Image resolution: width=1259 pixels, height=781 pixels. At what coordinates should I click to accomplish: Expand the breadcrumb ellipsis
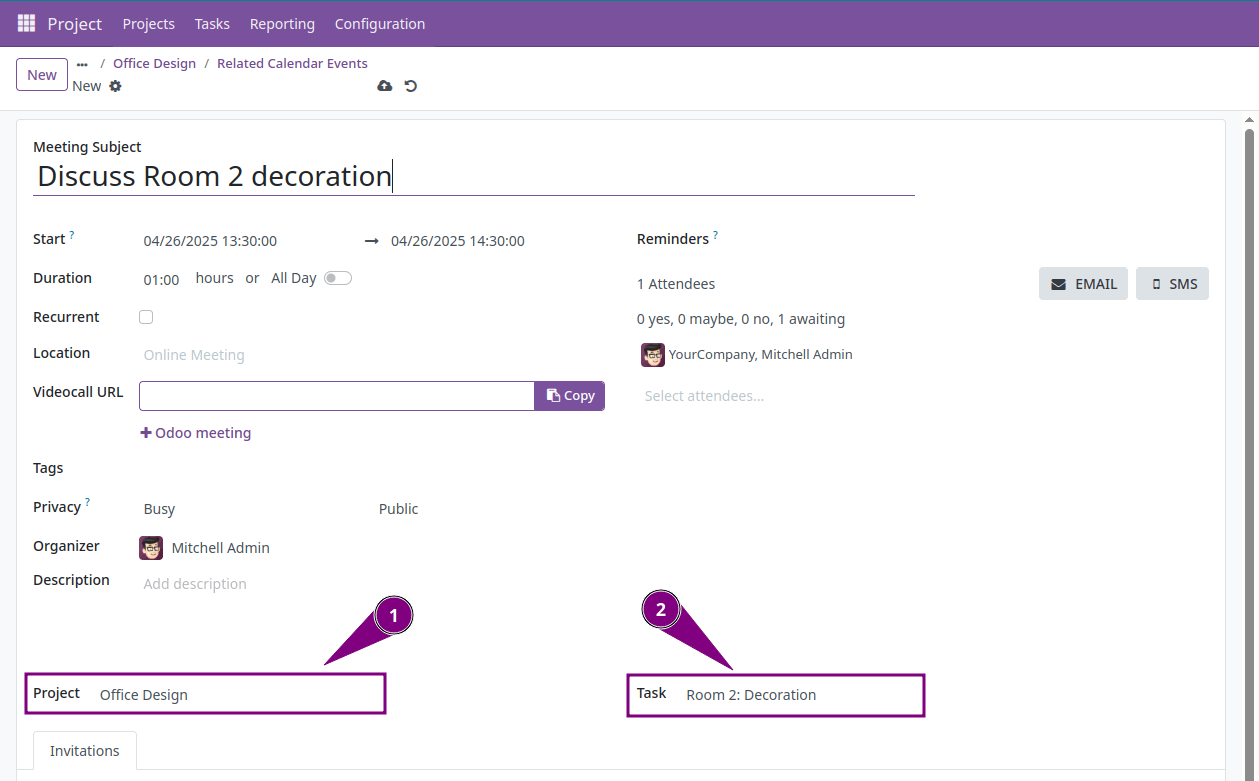pos(80,62)
